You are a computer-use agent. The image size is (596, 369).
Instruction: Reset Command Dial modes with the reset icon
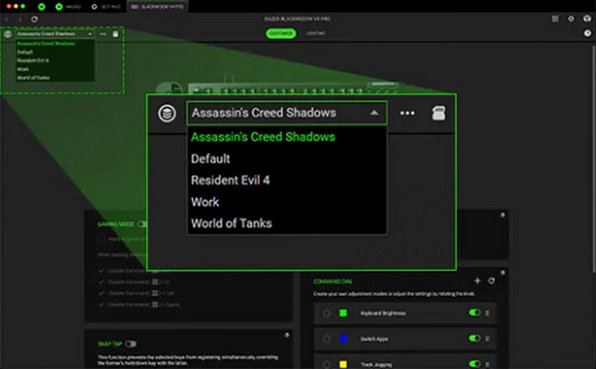point(491,281)
